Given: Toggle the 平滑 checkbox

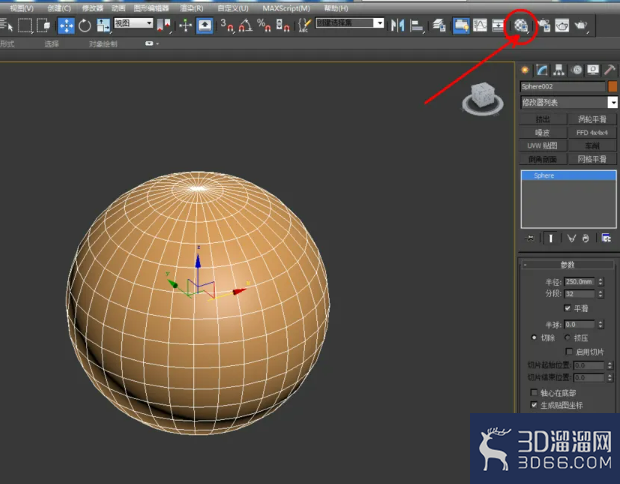Looking at the screenshot, I should click(x=568, y=308).
